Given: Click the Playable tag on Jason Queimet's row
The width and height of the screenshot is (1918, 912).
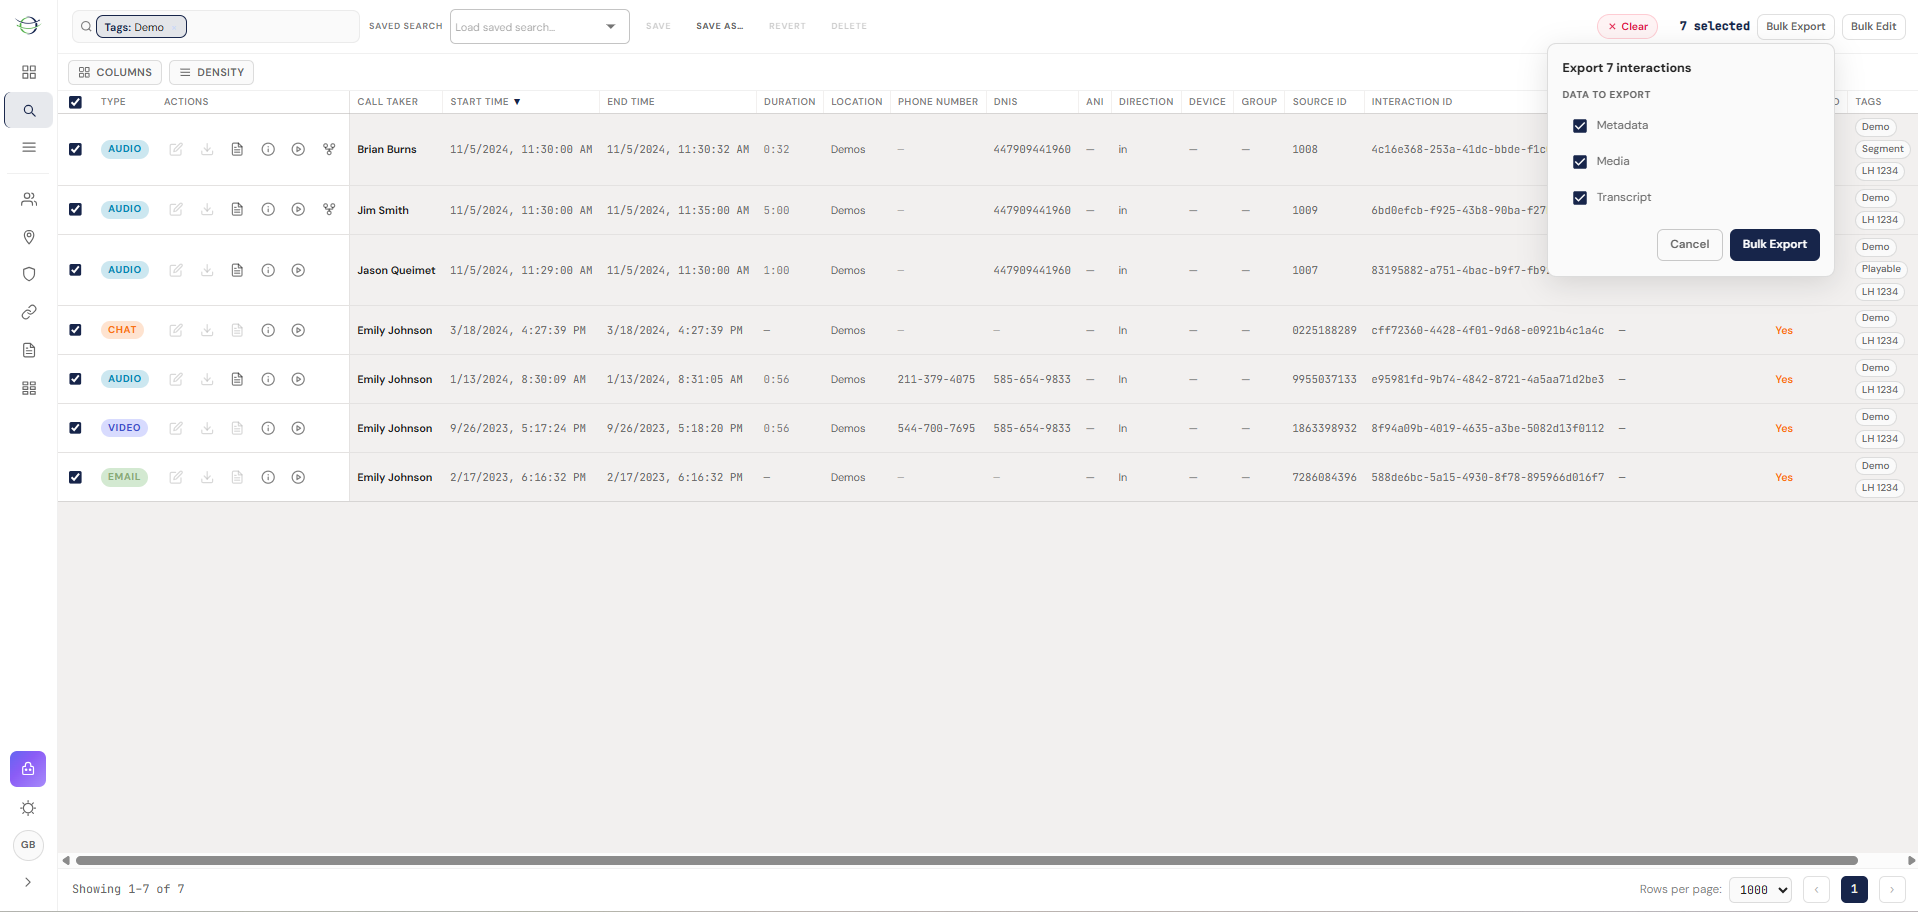Looking at the screenshot, I should point(1881,269).
